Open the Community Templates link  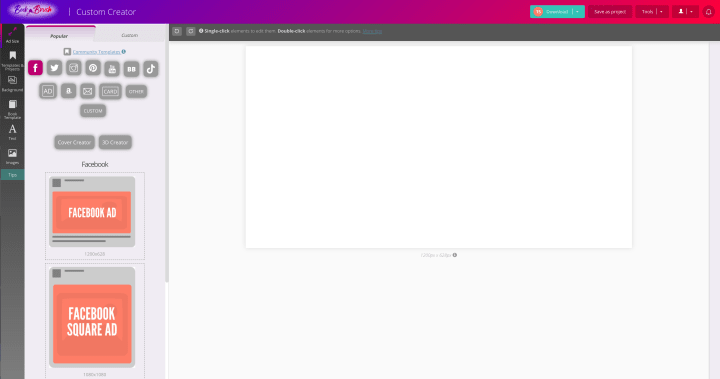click(96, 52)
